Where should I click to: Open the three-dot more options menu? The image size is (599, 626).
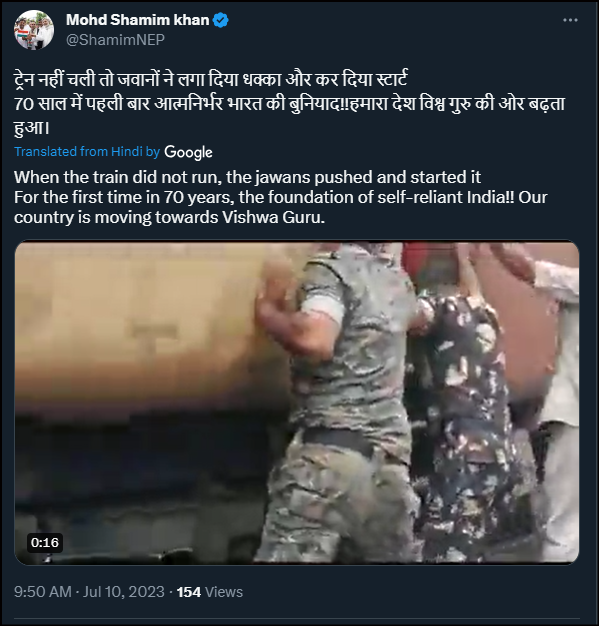tap(570, 20)
